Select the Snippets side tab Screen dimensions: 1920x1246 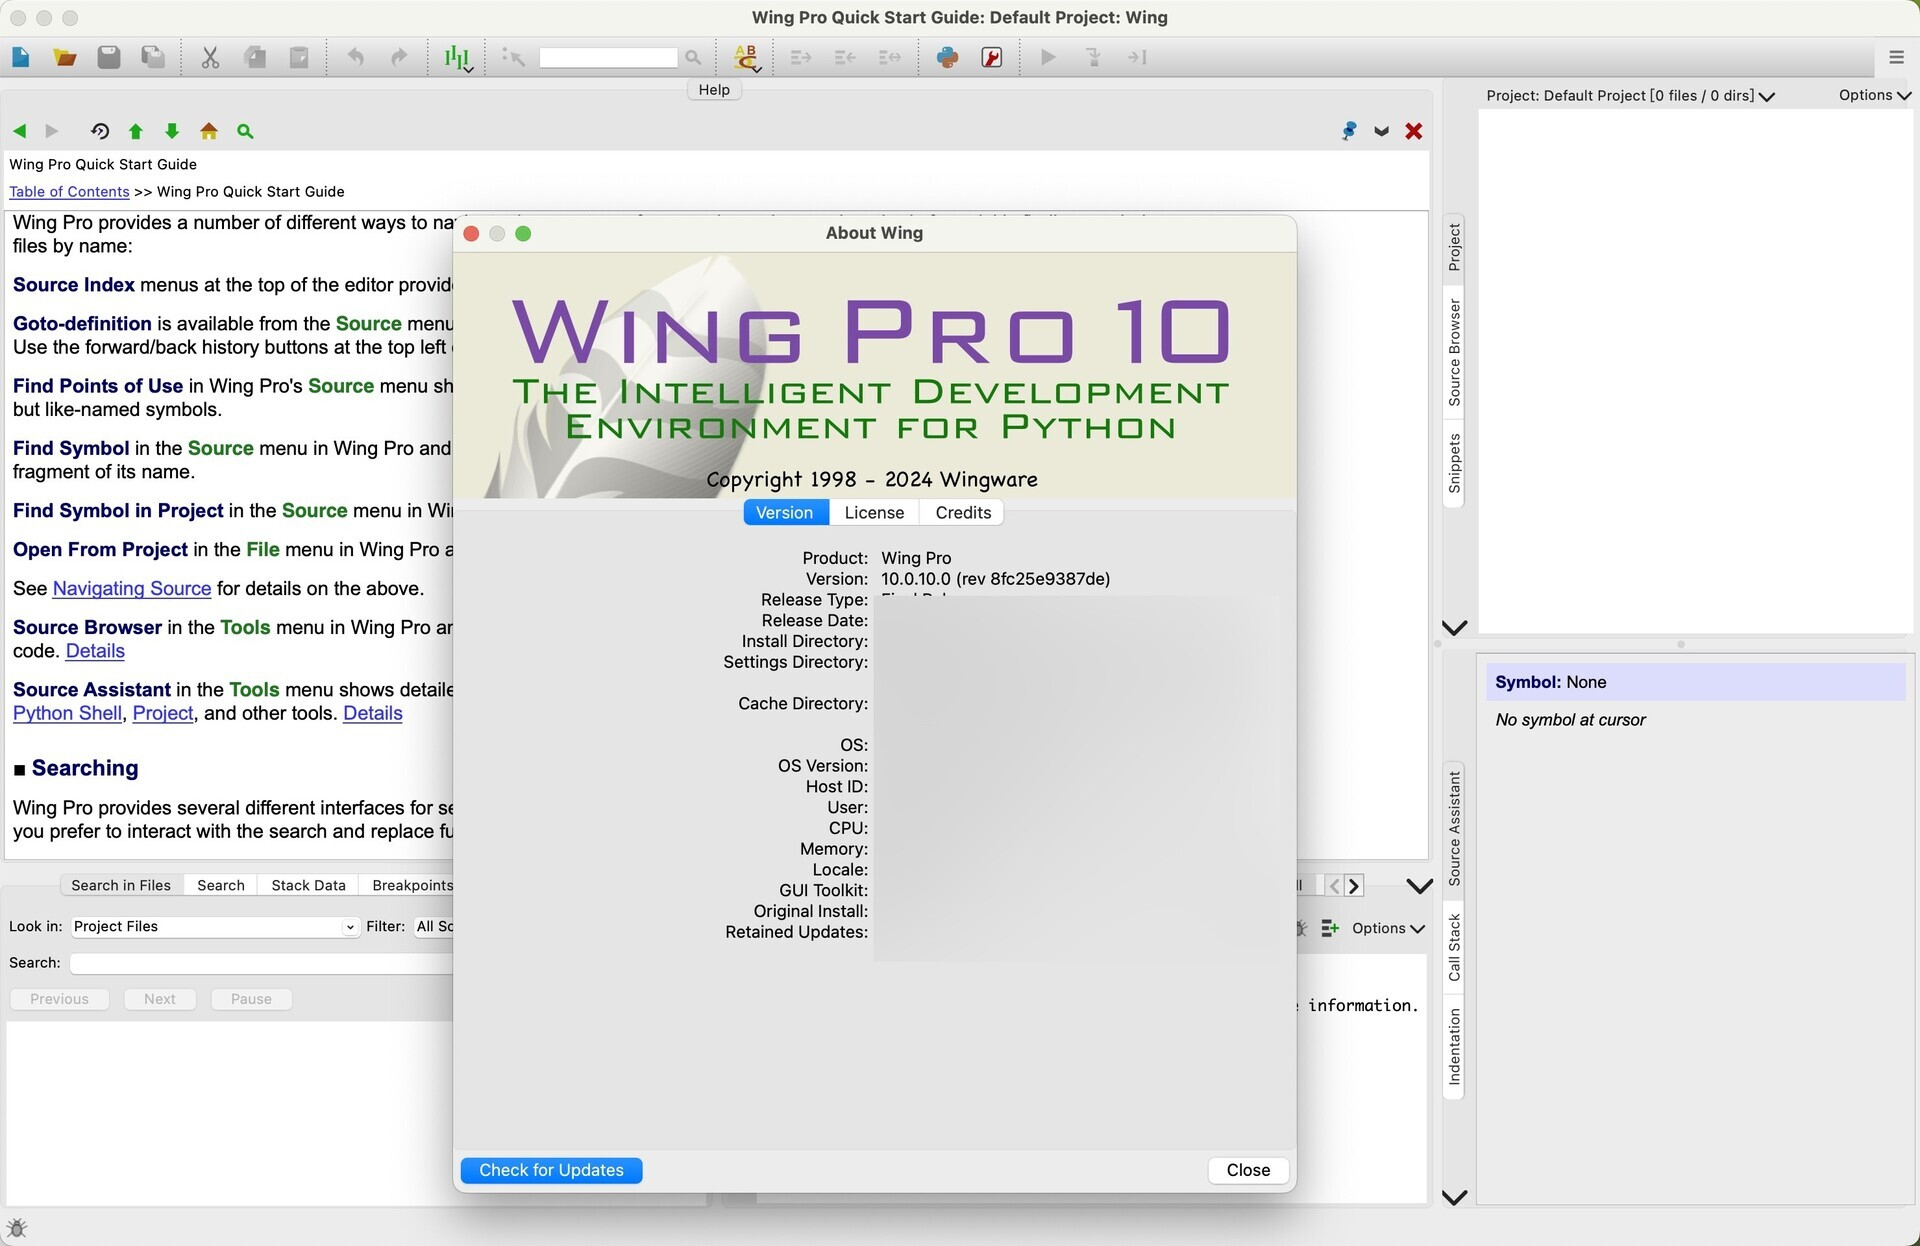1454,463
